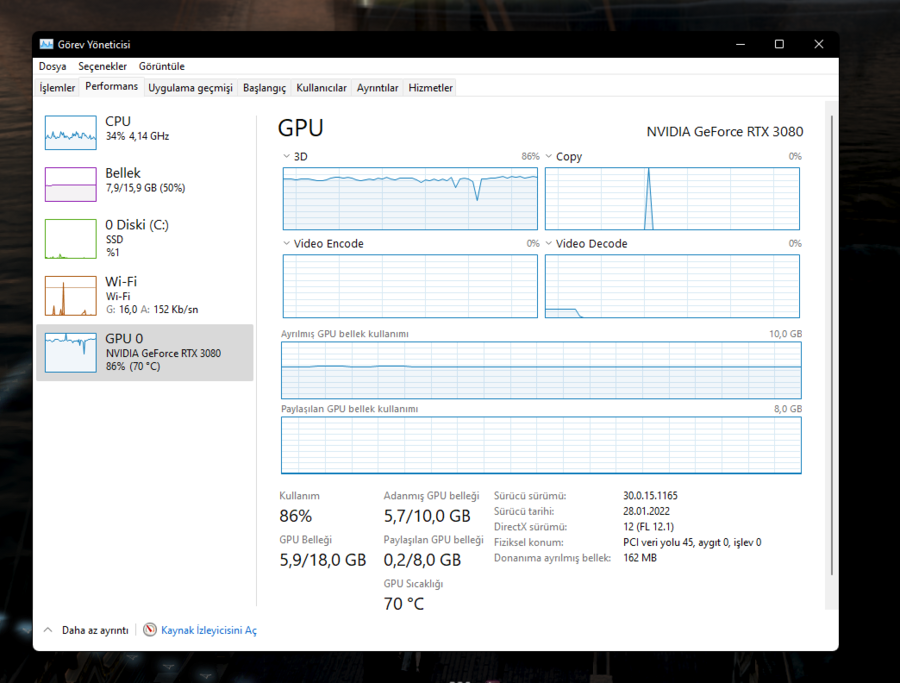
Task: Select the CPU mini graph thumbnail
Action: [71, 133]
